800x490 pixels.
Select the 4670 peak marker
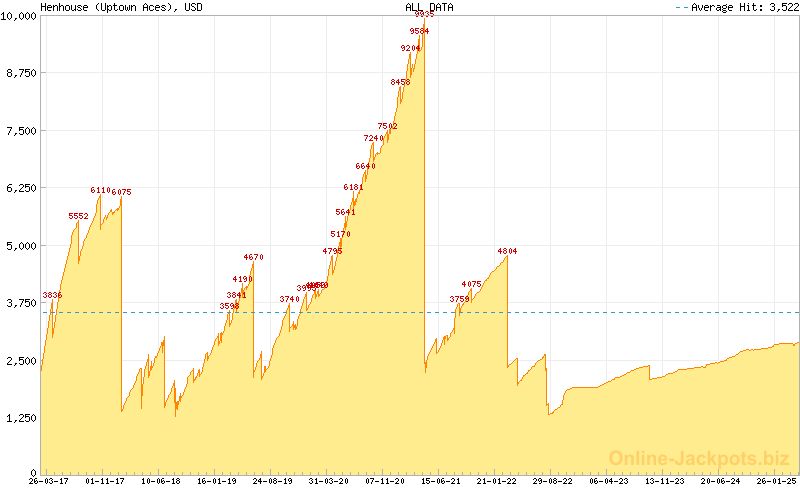coord(253,257)
